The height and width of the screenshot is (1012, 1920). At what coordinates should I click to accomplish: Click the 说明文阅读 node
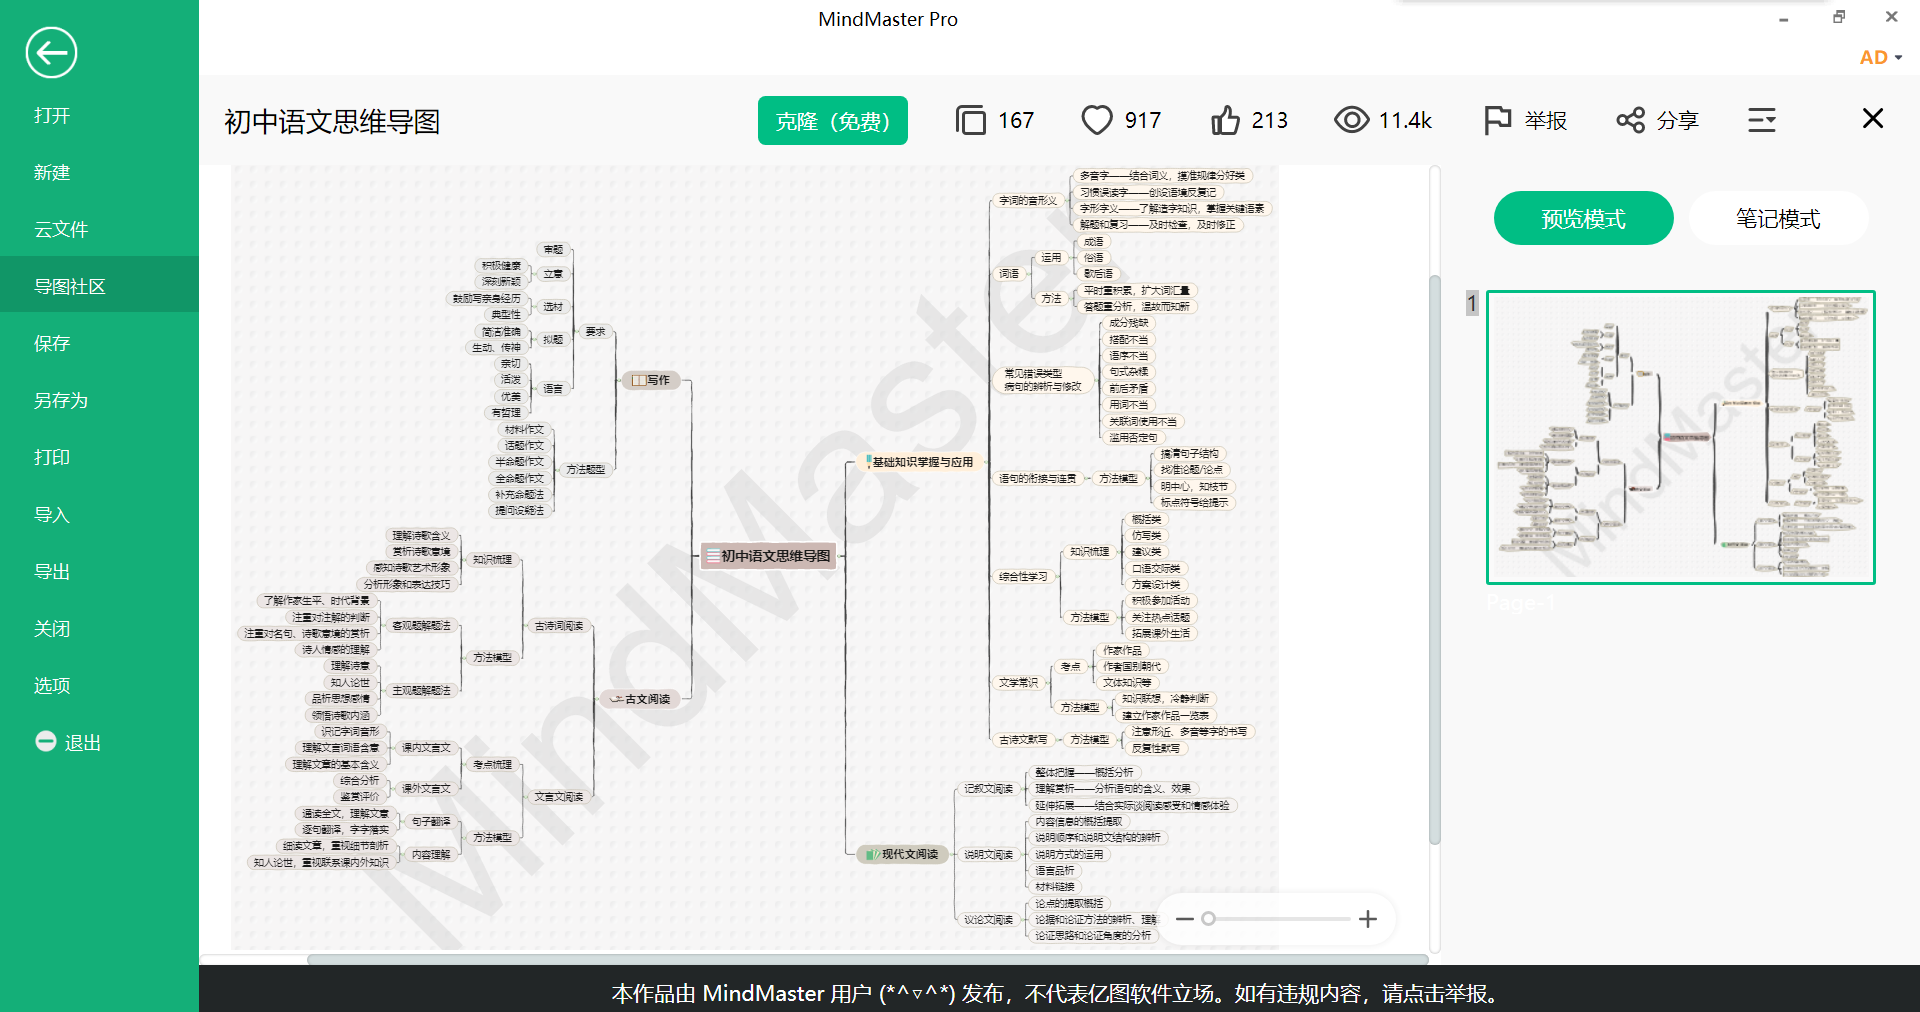point(988,855)
